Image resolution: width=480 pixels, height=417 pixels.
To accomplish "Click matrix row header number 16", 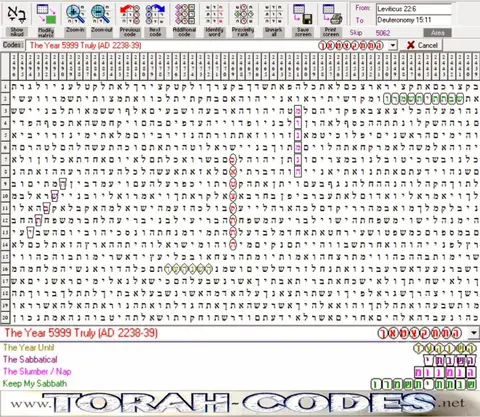I will click(x=5, y=269).
